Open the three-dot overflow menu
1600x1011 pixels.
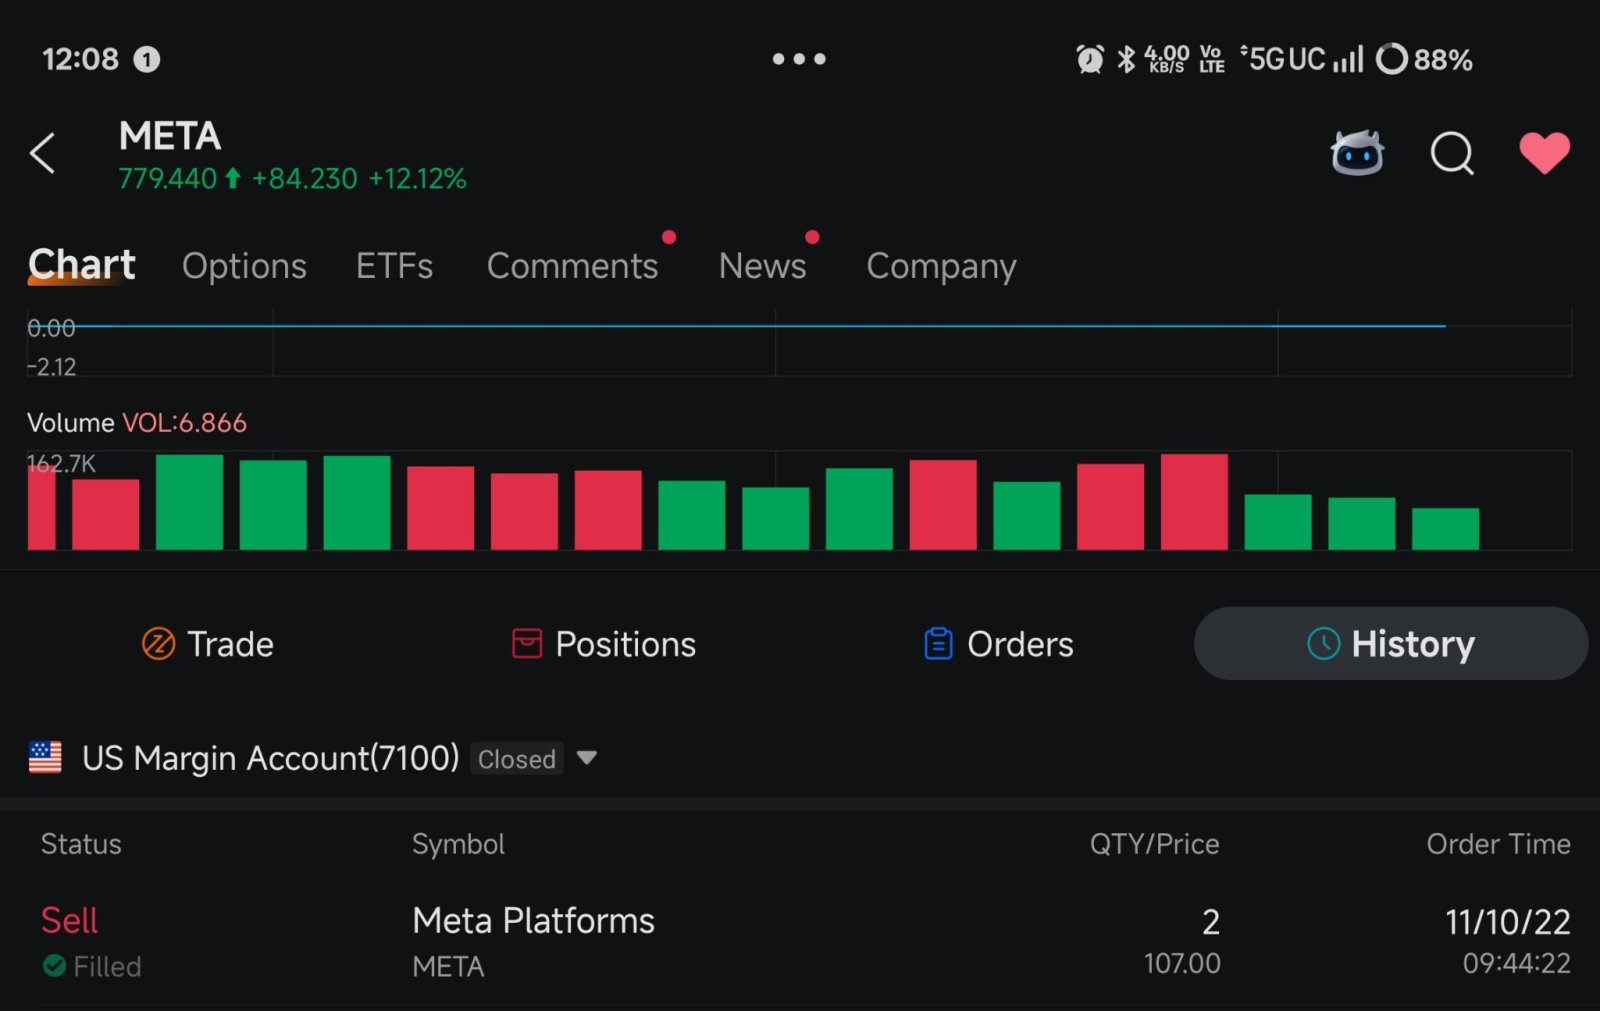coord(799,59)
